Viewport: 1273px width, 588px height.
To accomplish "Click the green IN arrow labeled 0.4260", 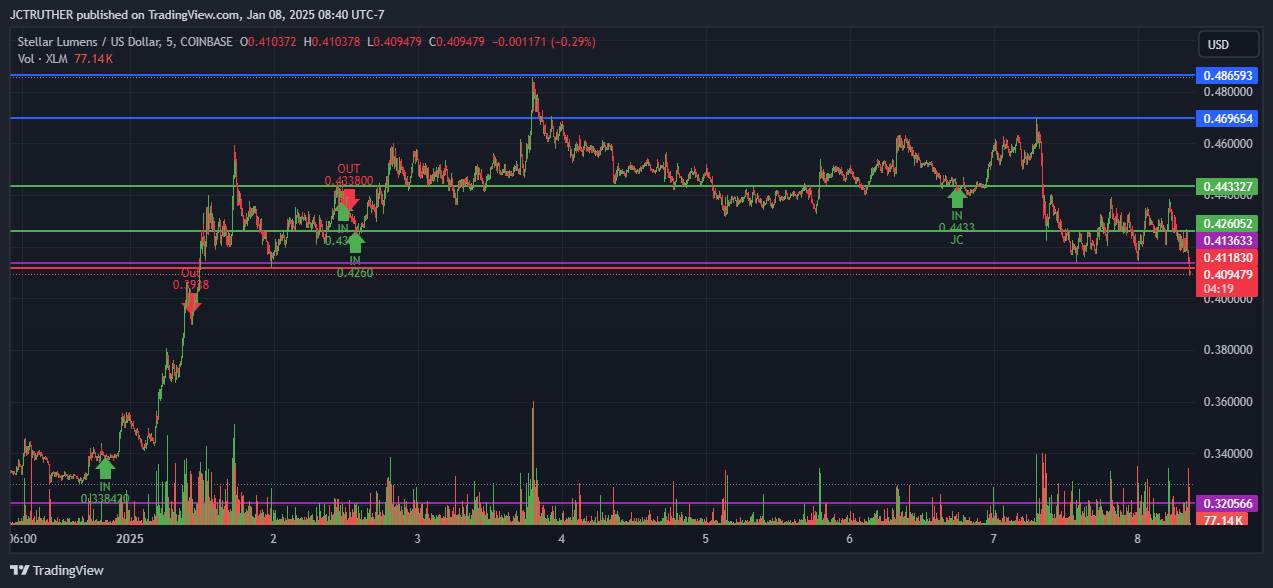I will pos(355,242).
